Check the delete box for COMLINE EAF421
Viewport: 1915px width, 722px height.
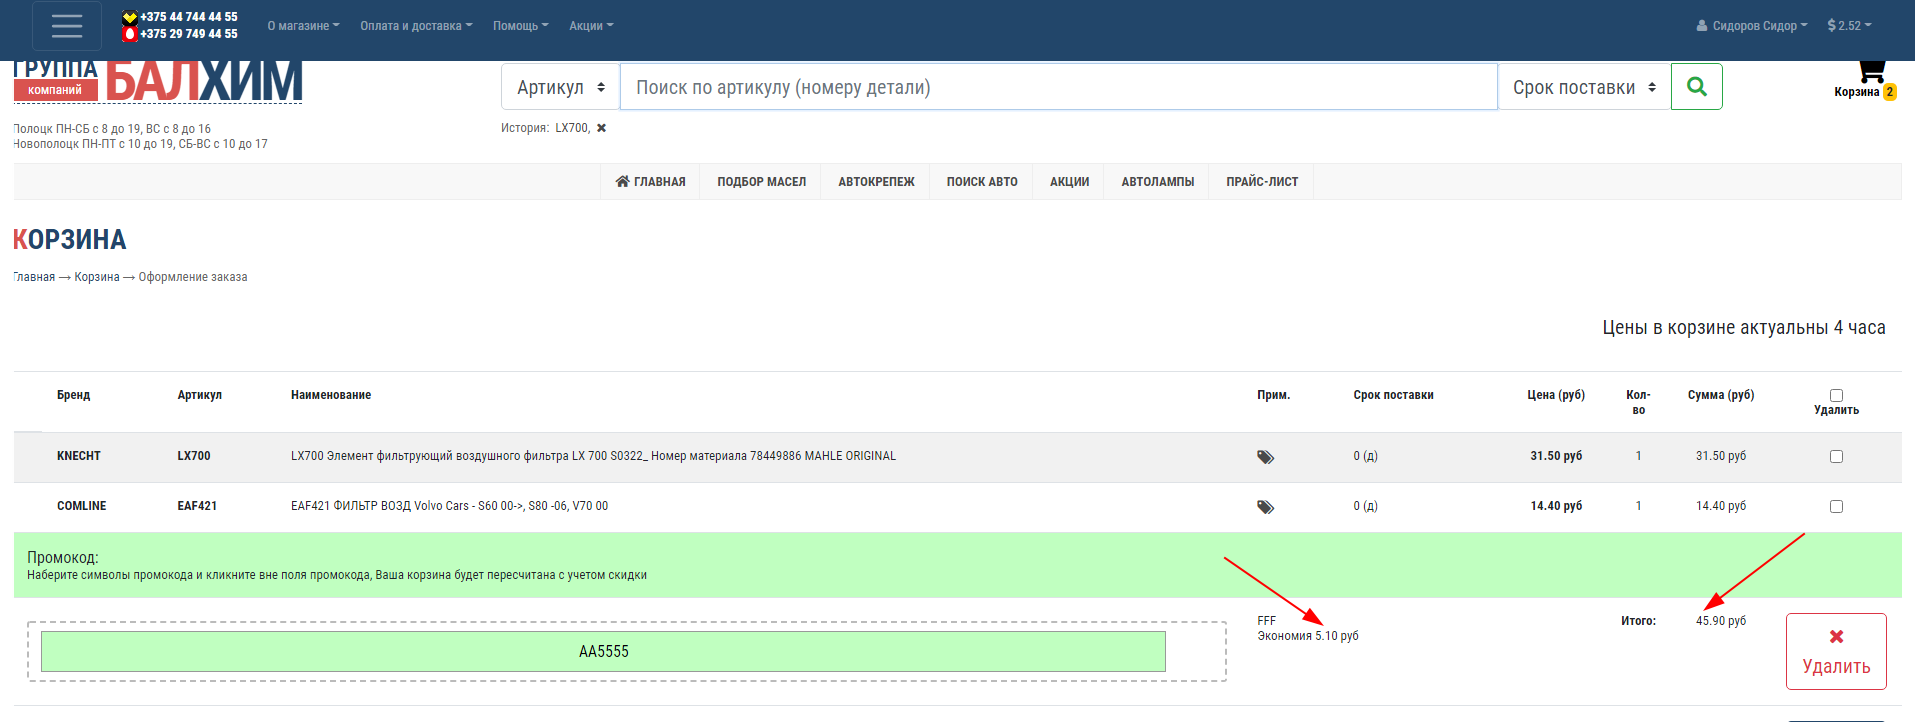click(x=1836, y=506)
